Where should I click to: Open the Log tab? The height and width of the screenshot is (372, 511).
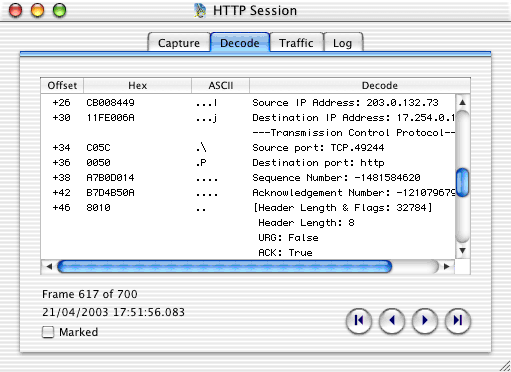tap(343, 43)
